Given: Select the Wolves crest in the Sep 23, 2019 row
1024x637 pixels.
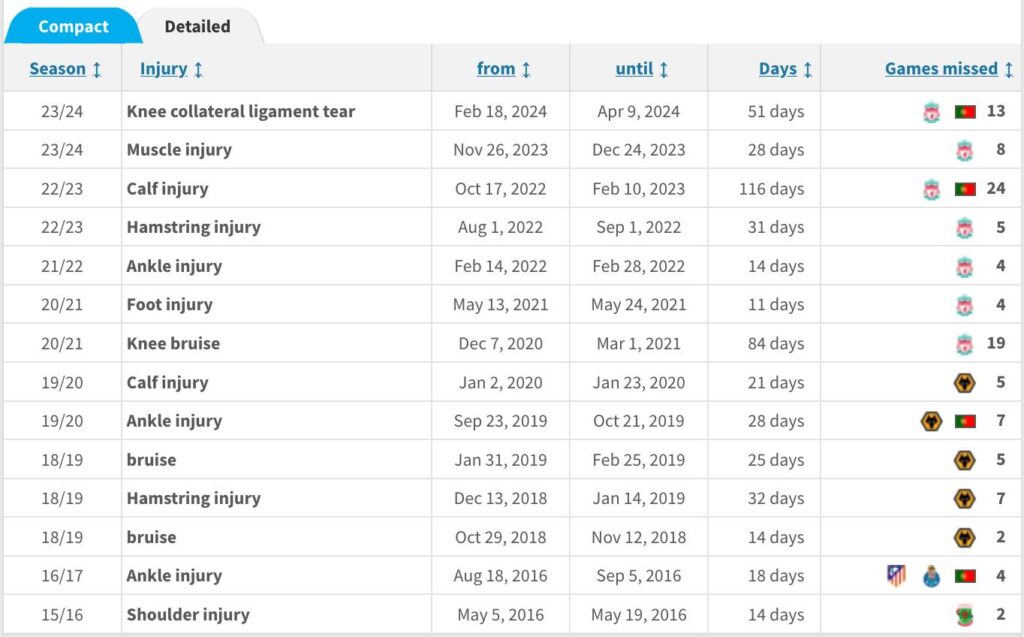Looking at the screenshot, I should click(x=932, y=421).
